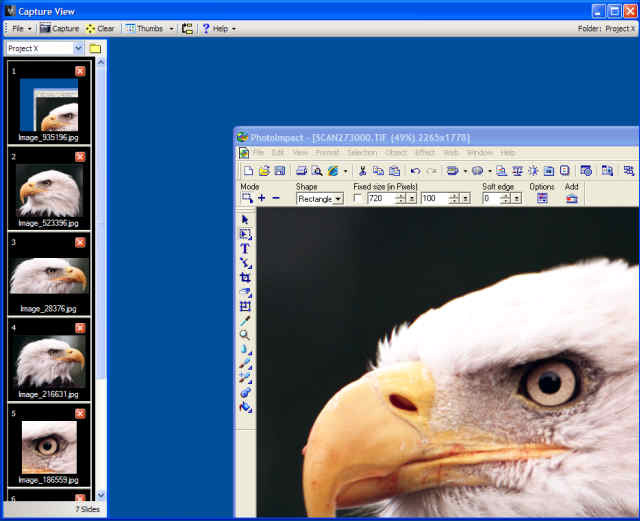Open the dropdown arrow next to the 100 field
This screenshot has width=640, height=521.
(465, 198)
